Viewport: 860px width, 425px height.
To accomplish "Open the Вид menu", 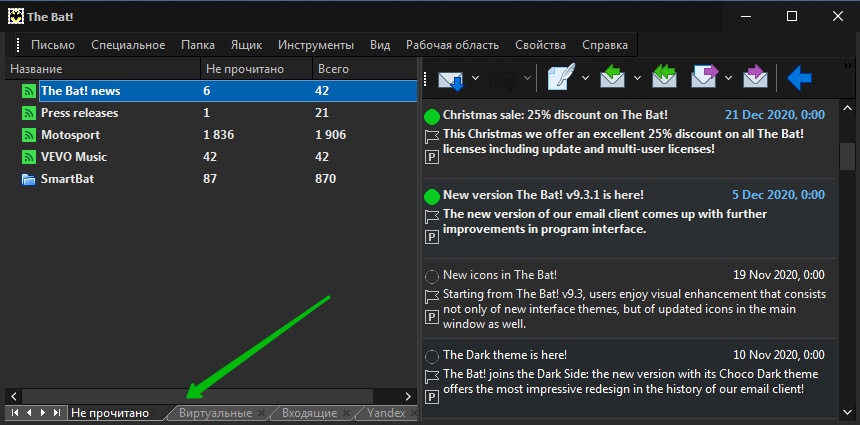I will [x=380, y=45].
